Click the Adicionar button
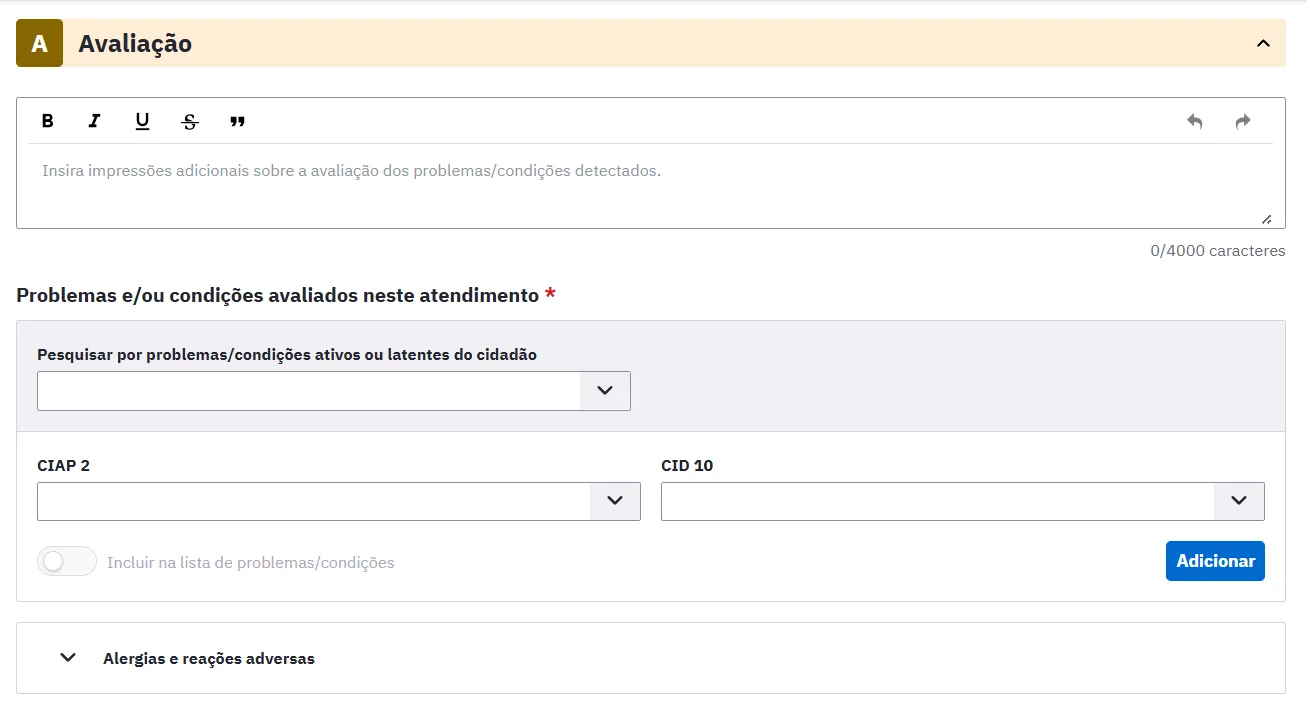1307x712 pixels. pos(1215,561)
